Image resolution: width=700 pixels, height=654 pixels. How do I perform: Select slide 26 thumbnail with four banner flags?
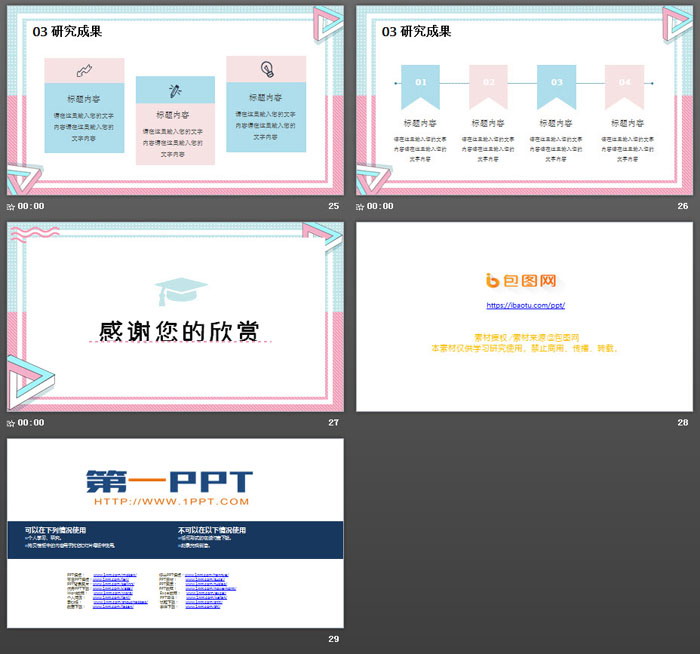525,100
